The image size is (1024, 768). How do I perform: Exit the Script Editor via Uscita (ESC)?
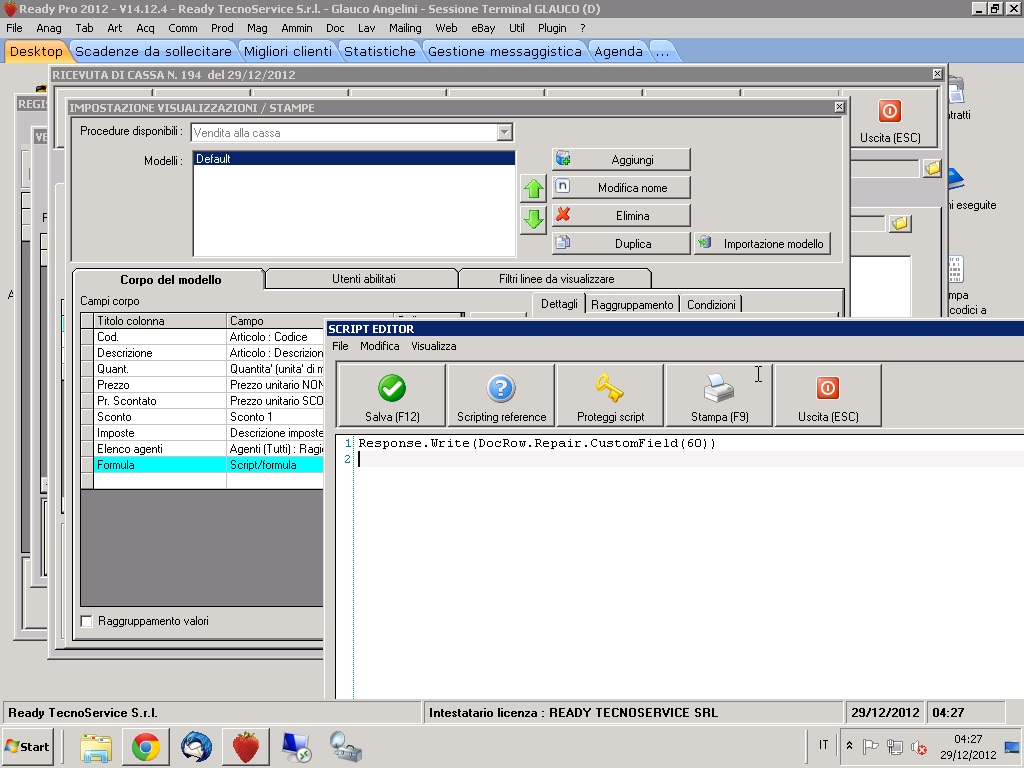click(x=827, y=396)
